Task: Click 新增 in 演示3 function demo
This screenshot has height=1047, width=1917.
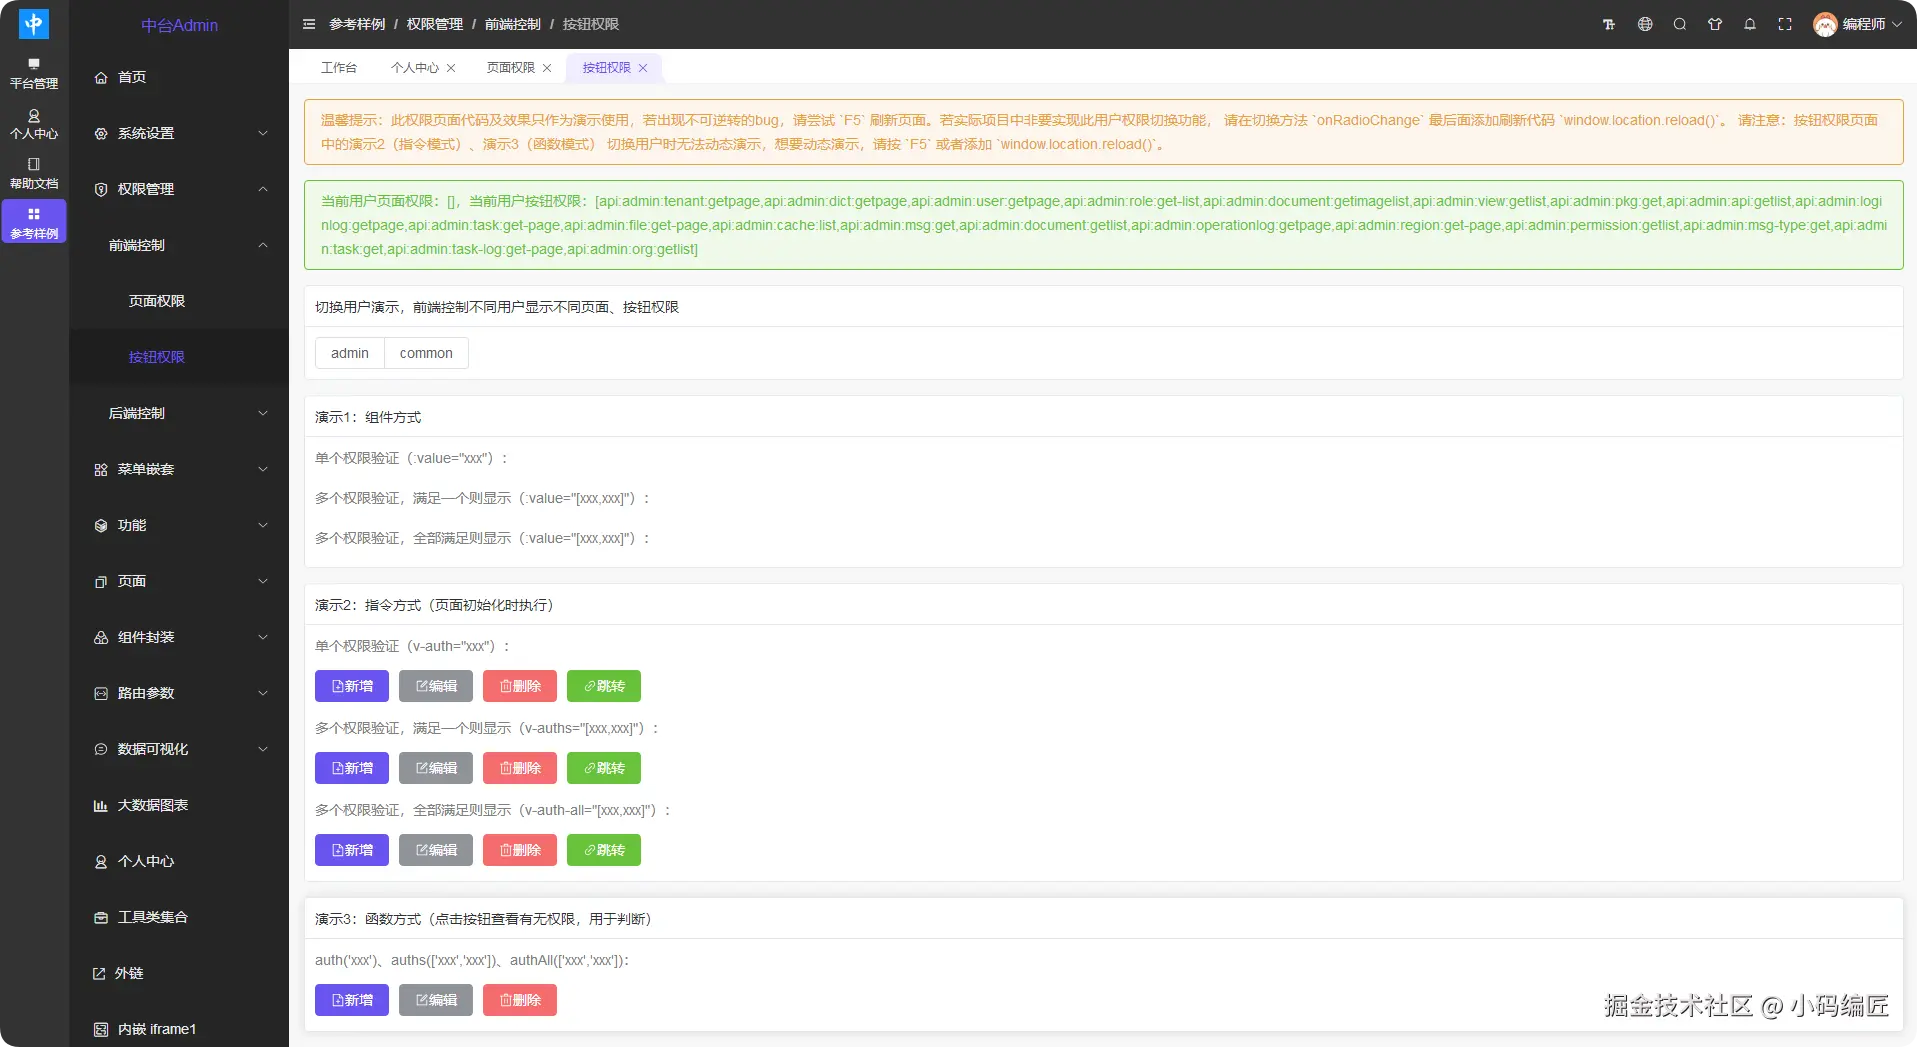Action: [x=352, y=1000]
